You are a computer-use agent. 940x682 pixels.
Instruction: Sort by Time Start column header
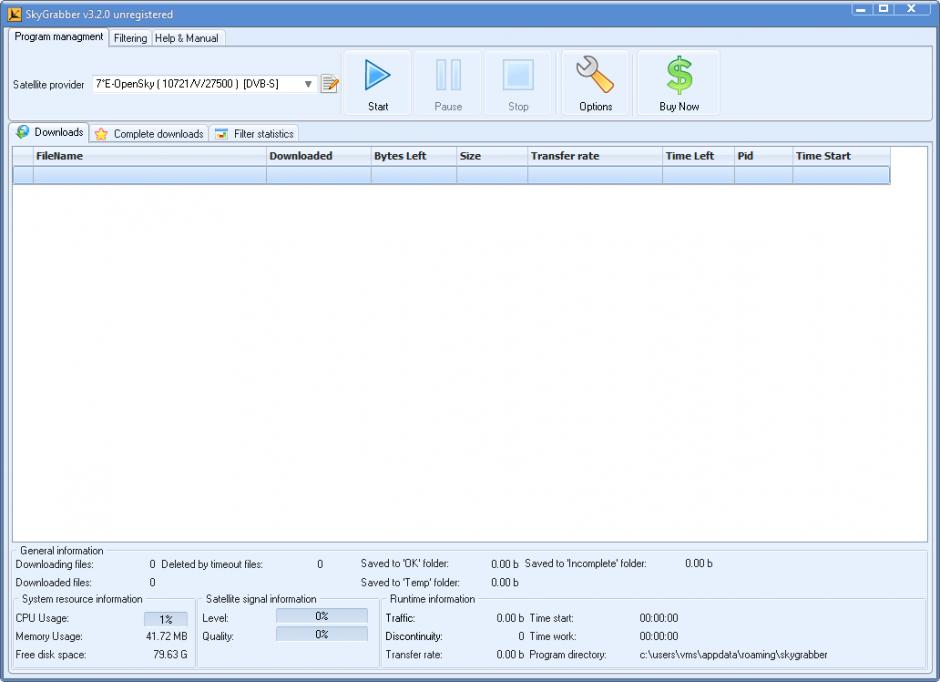click(841, 156)
